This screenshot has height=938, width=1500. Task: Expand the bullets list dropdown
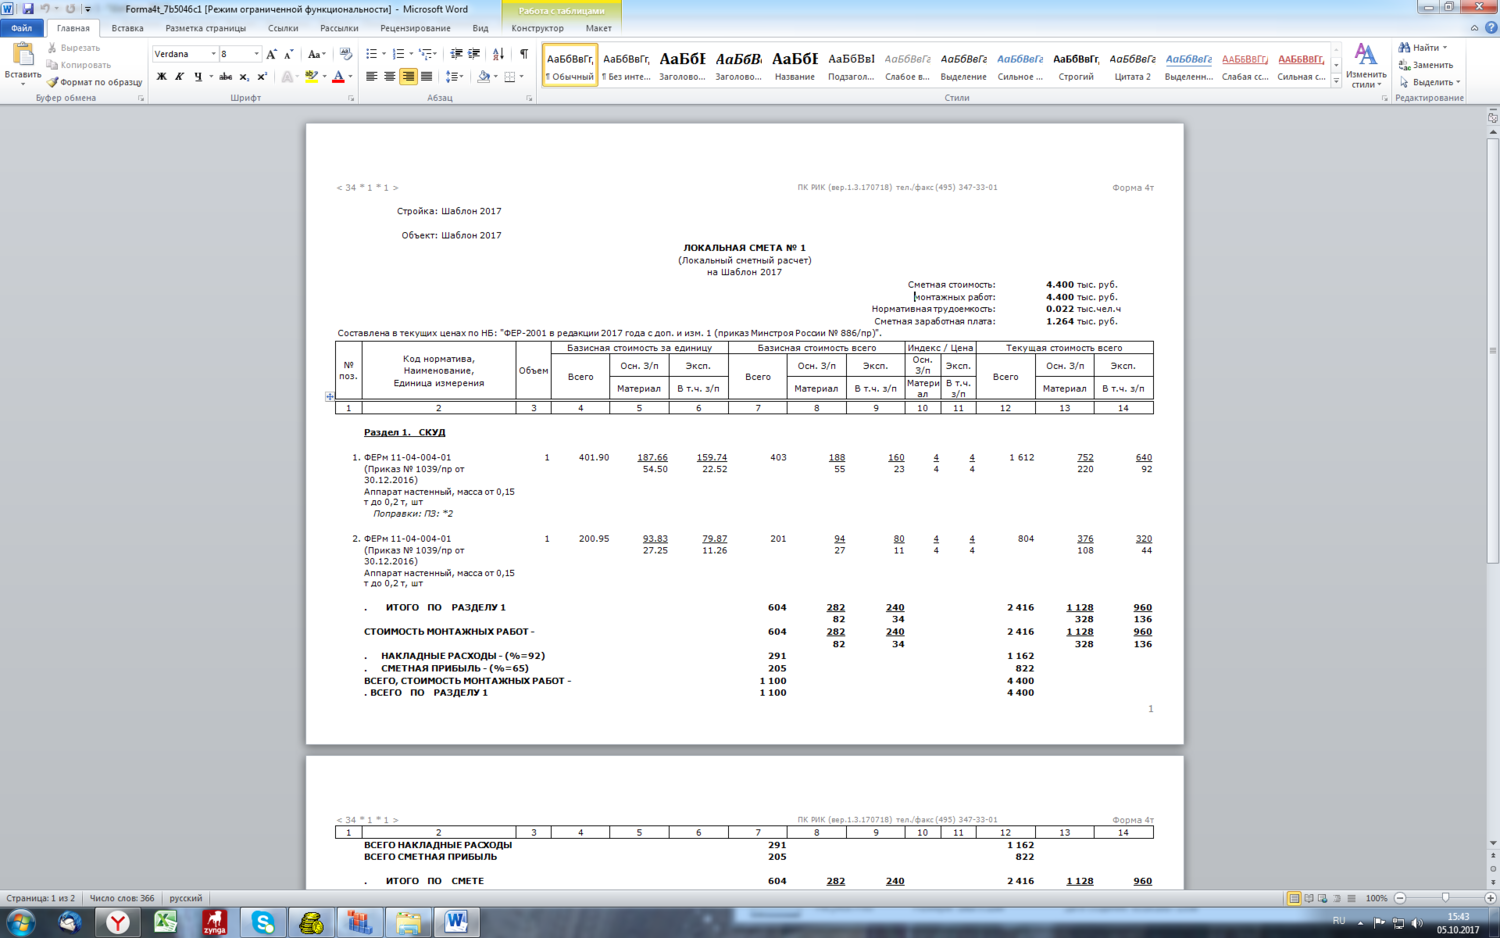(384, 54)
